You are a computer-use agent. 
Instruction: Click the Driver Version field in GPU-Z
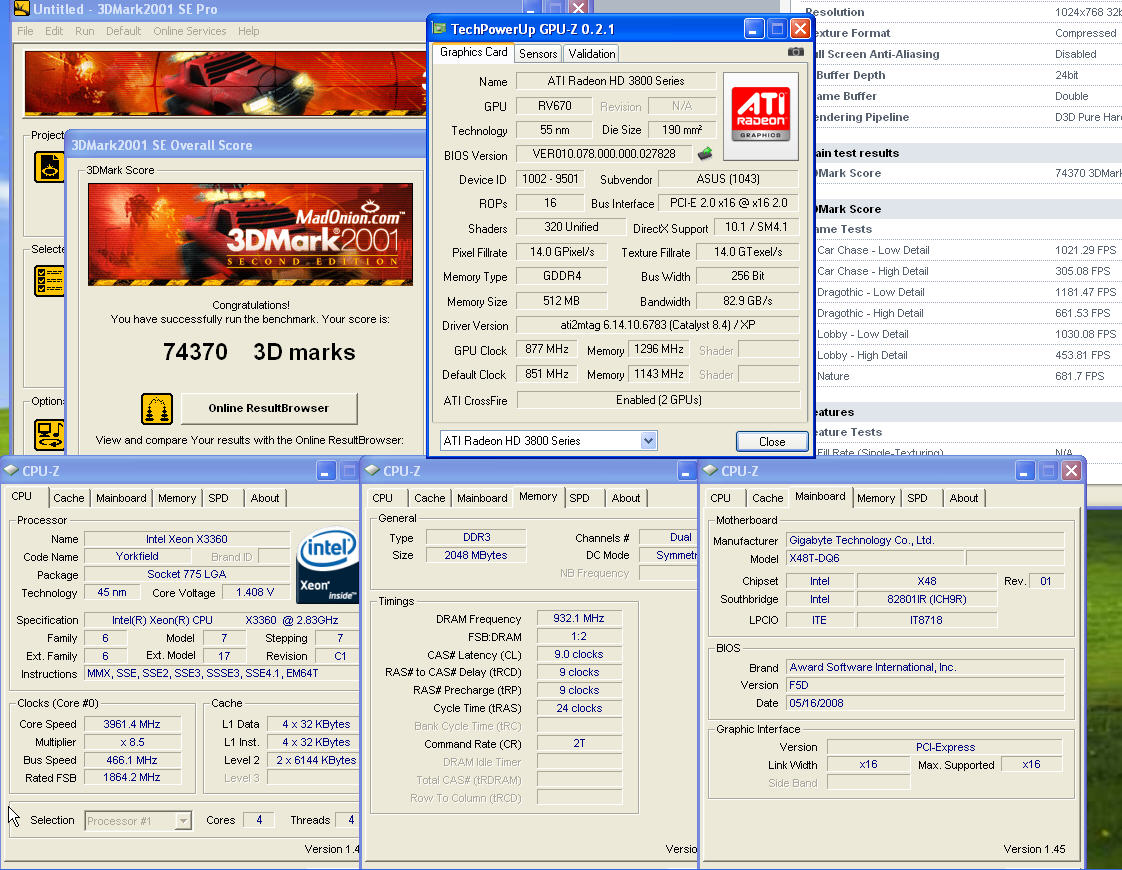[x=658, y=325]
